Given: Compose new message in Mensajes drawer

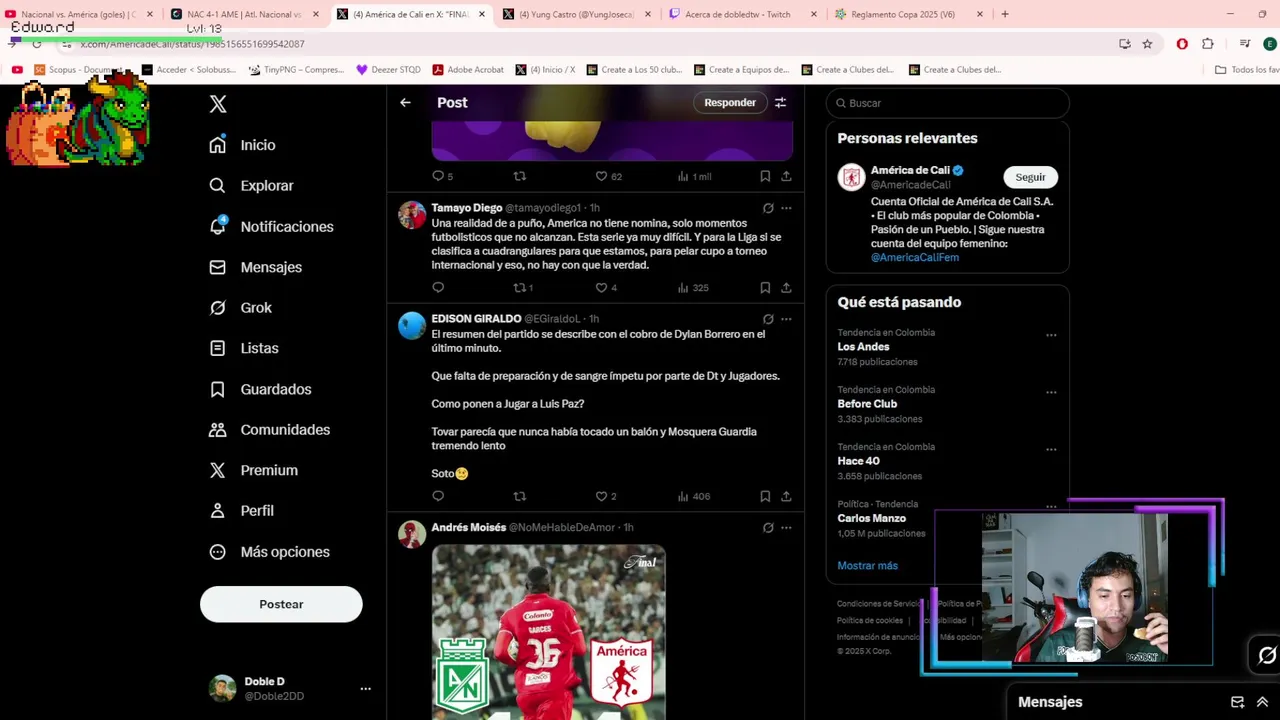Looking at the screenshot, I should (1237, 702).
